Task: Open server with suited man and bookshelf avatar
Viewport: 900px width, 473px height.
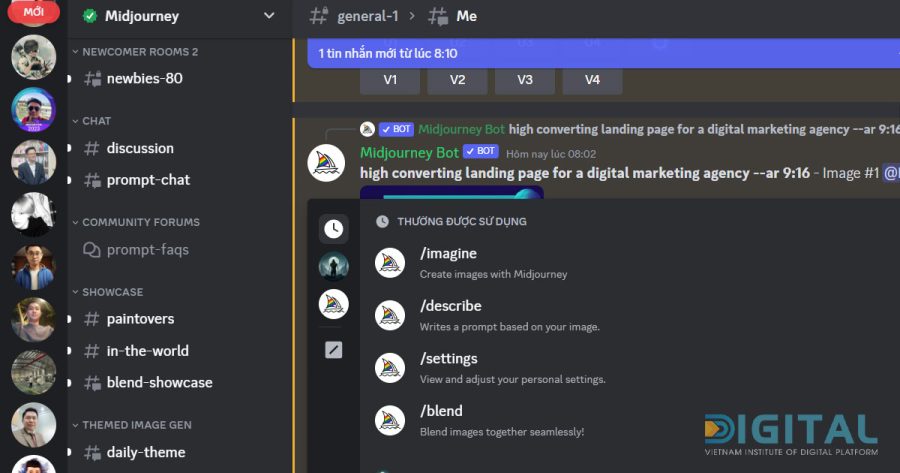Action: click(x=33, y=162)
